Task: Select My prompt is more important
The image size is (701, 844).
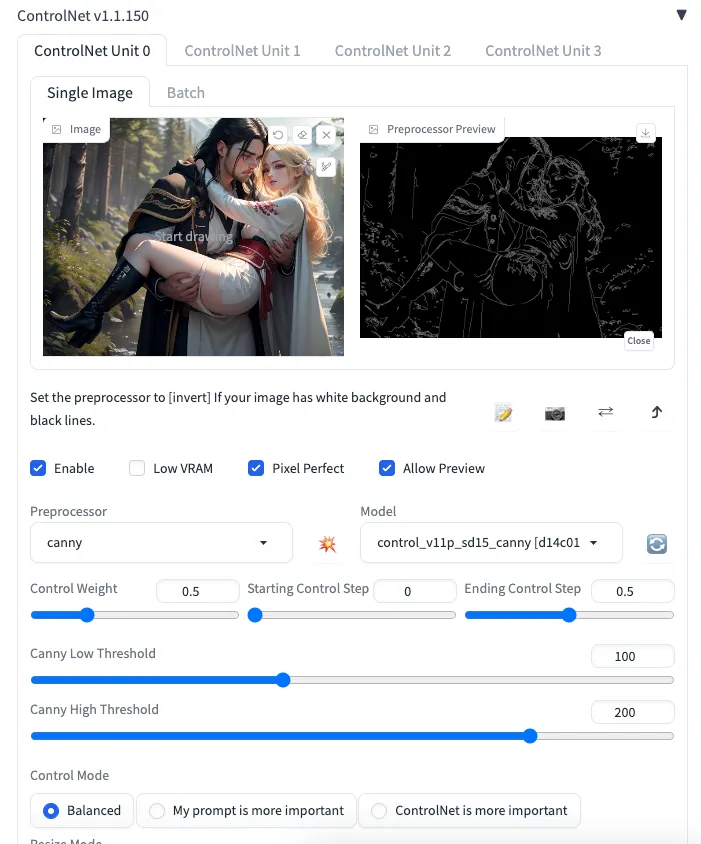Action: pyautogui.click(x=247, y=810)
